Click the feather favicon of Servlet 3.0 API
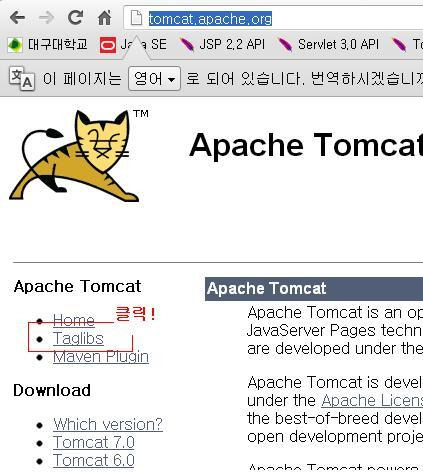The image size is (423, 473). (285, 45)
